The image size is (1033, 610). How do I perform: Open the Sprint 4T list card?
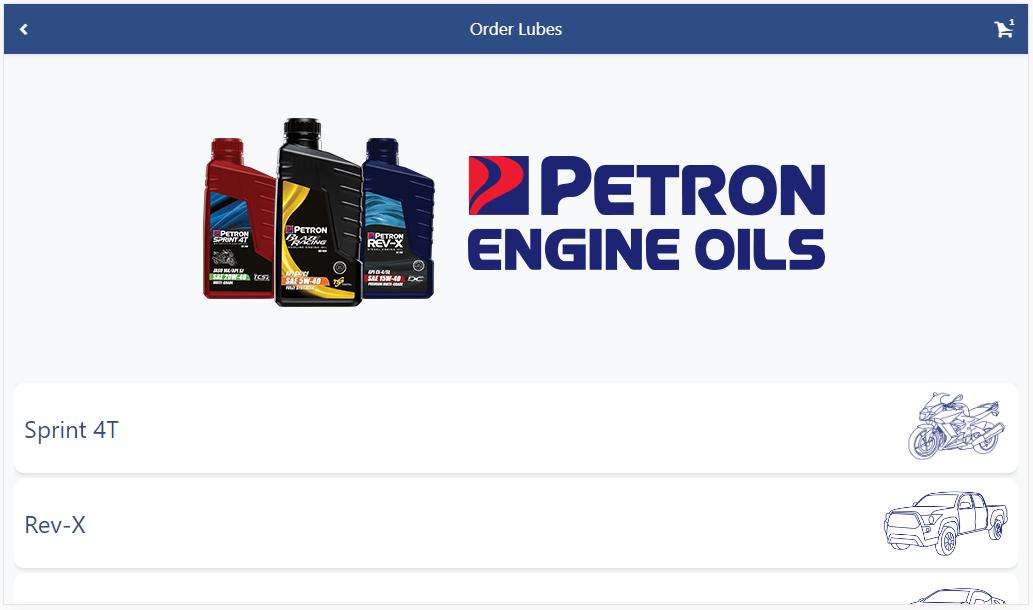pos(516,428)
